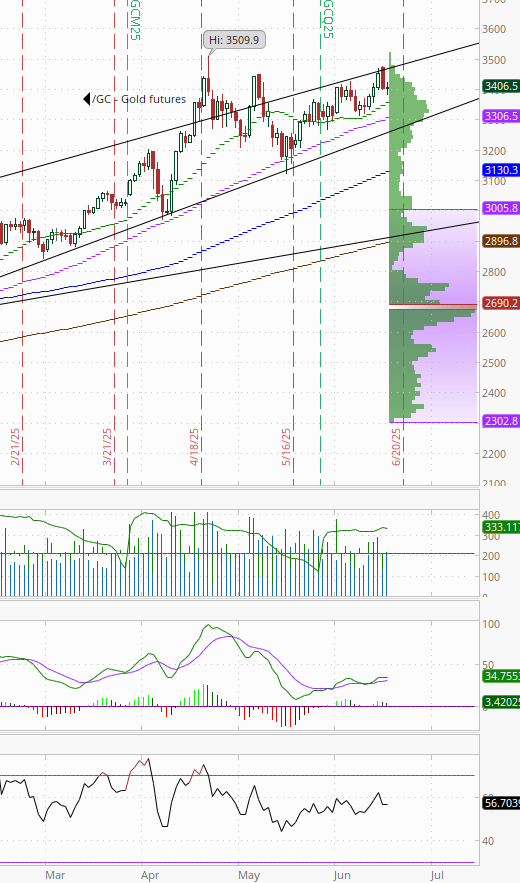Click the 40 level on RSI axis
The width and height of the screenshot is (520, 883).
pos(489,841)
